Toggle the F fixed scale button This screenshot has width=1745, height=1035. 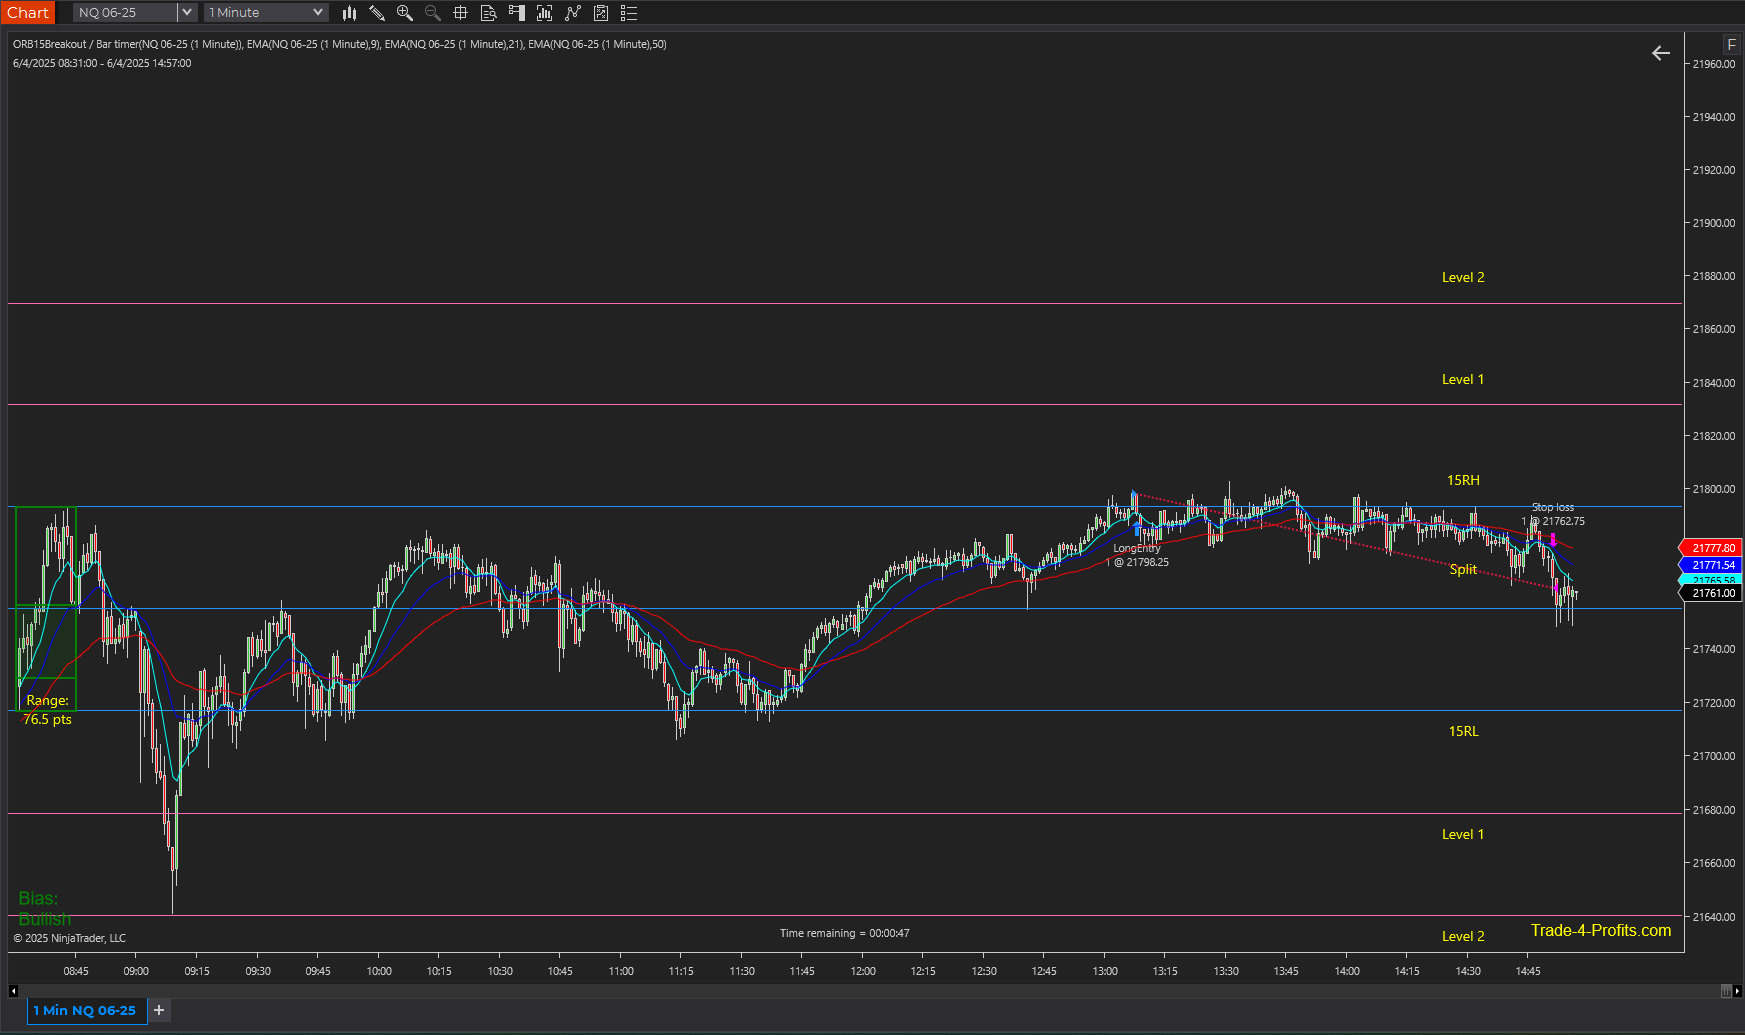click(x=1731, y=44)
